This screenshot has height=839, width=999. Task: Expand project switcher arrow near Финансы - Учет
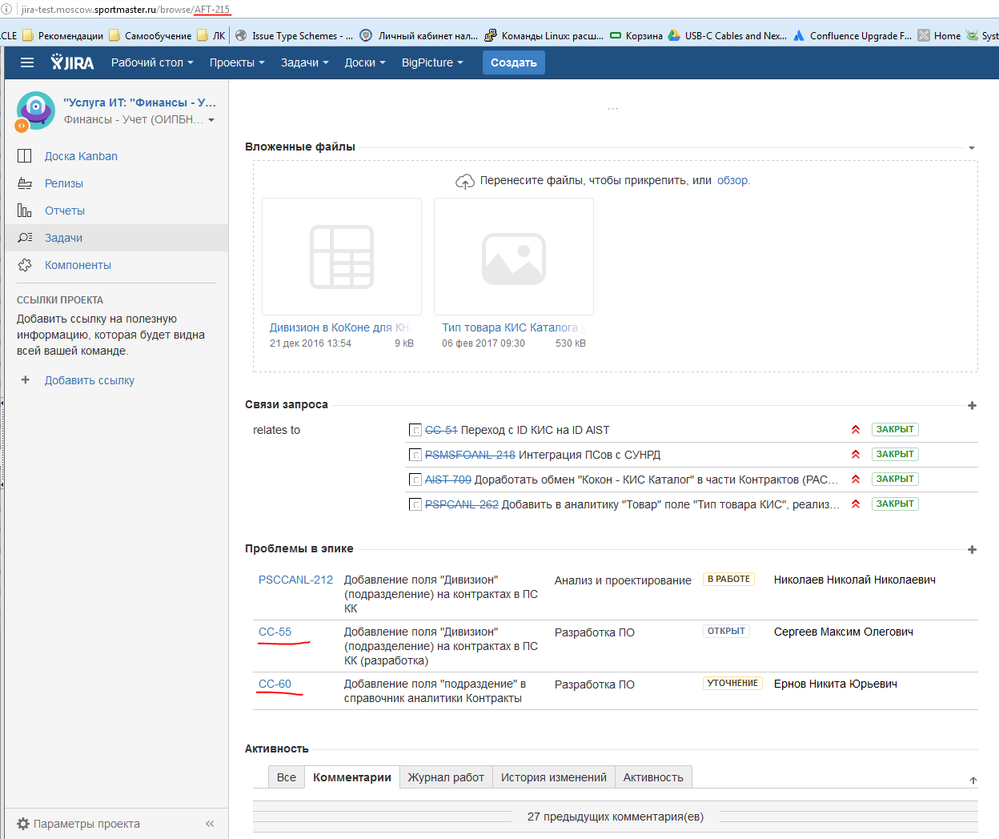(212, 120)
